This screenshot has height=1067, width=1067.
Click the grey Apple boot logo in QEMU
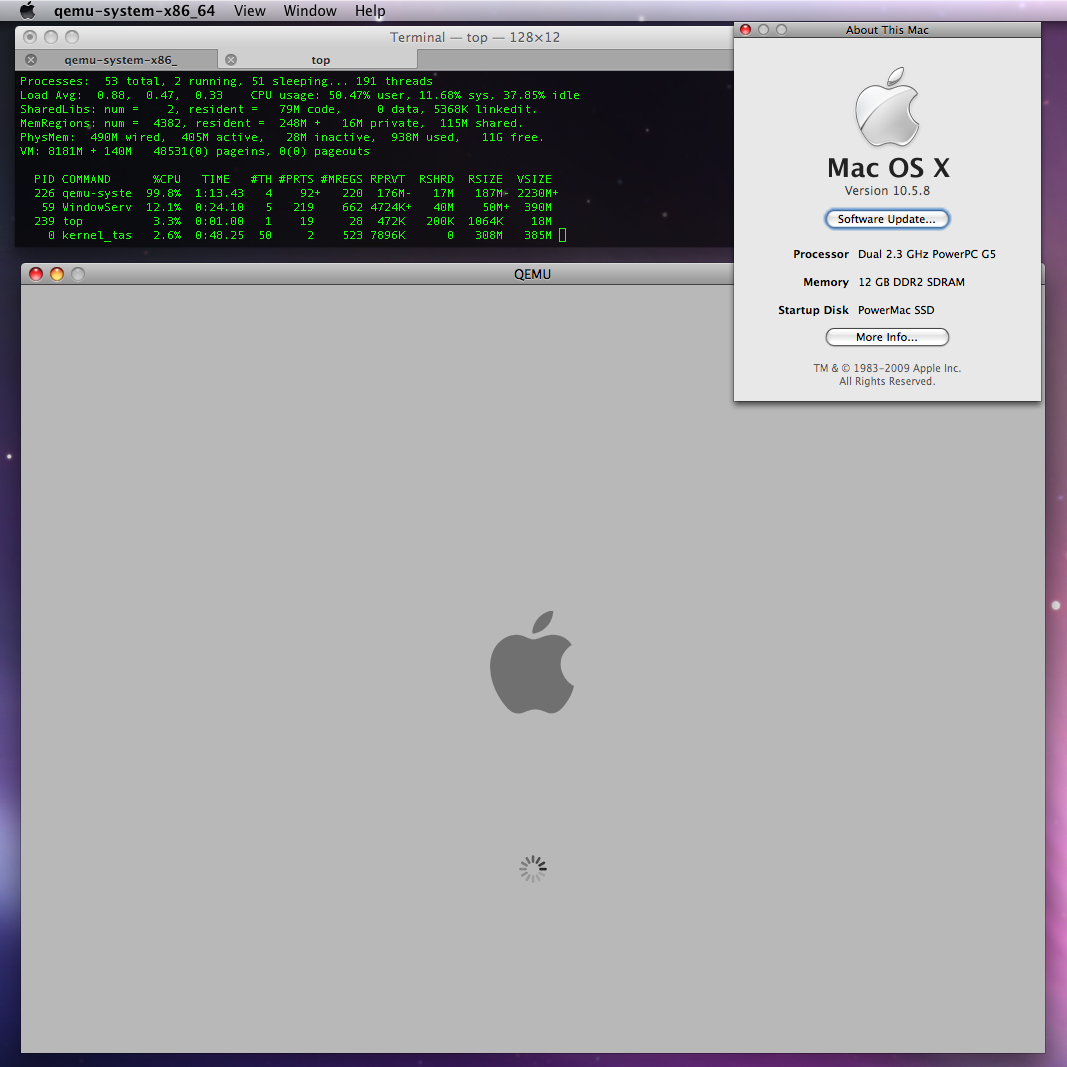[532, 662]
